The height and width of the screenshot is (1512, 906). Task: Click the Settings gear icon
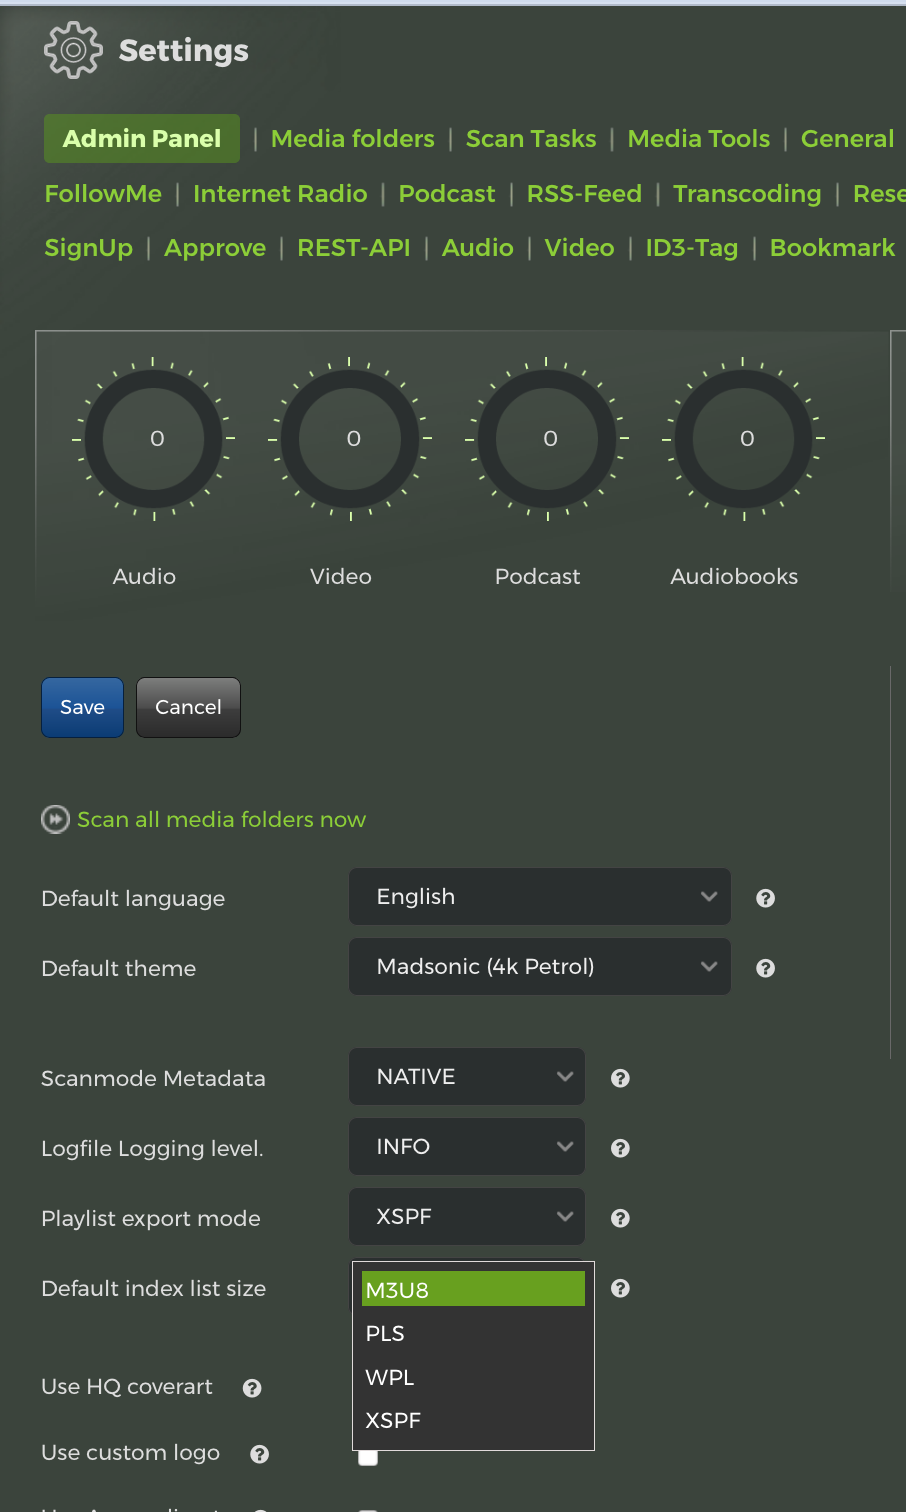click(x=73, y=50)
